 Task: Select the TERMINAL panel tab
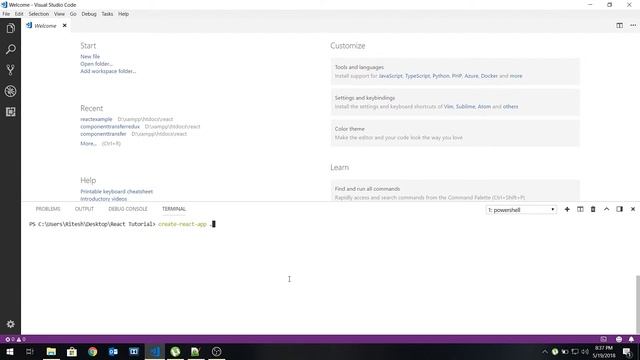[x=174, y=209]
